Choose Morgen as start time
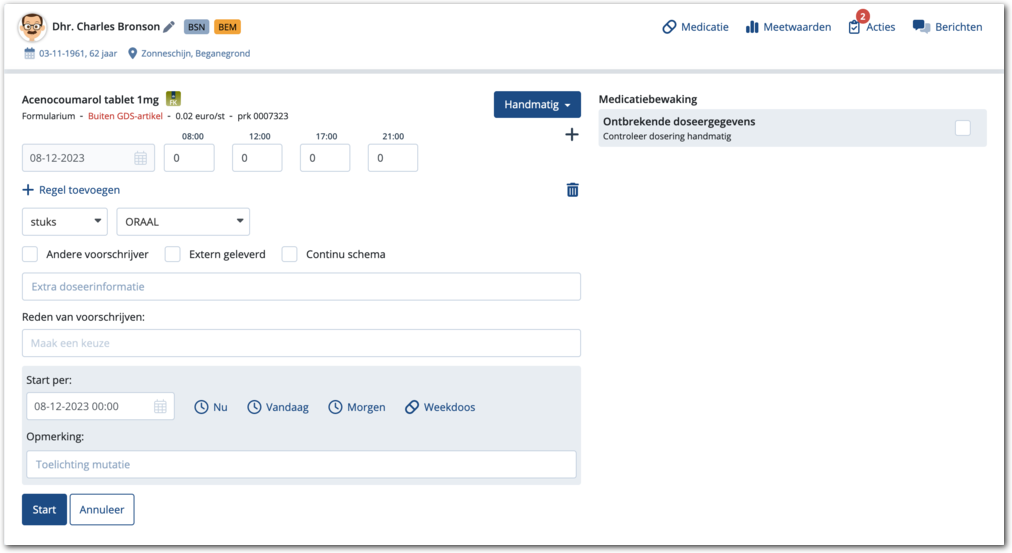Viewport: 1012px width, 553px height. tap(357, 407)
